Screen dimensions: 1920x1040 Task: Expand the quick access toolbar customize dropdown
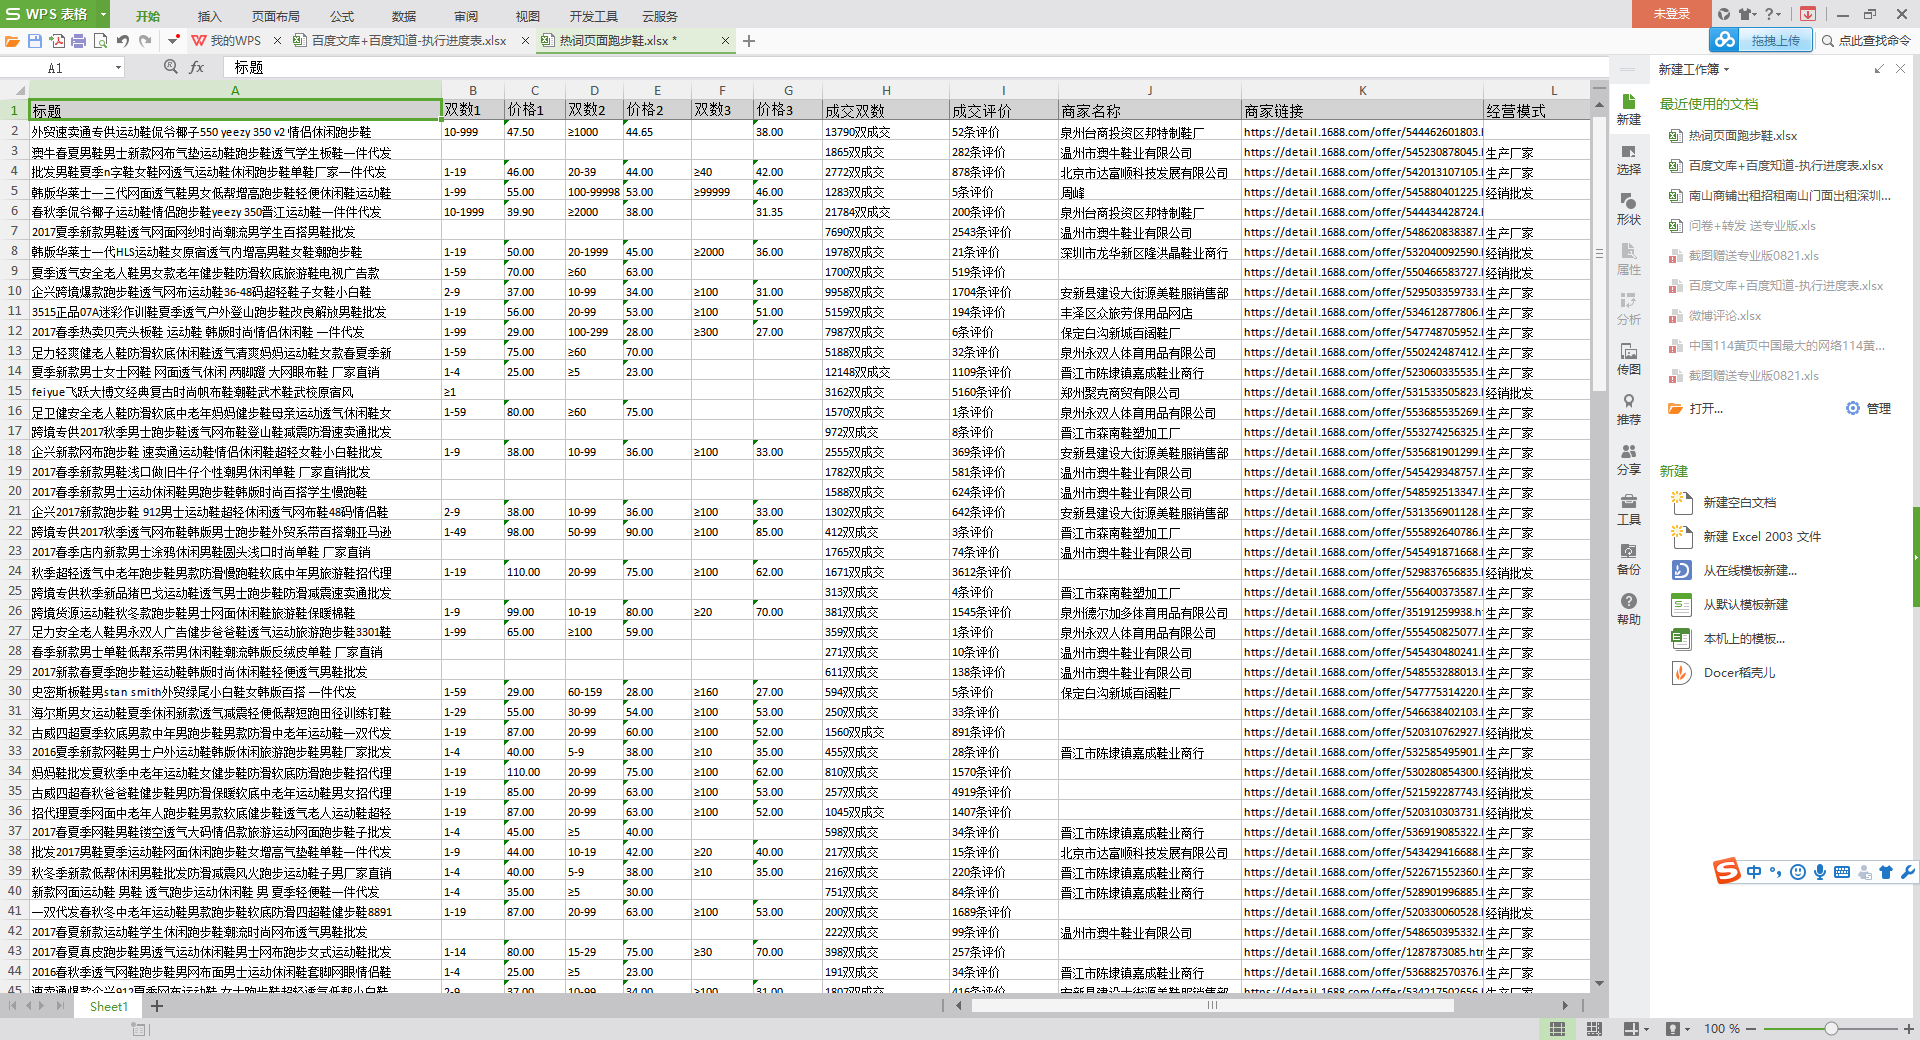pos(173,41)
